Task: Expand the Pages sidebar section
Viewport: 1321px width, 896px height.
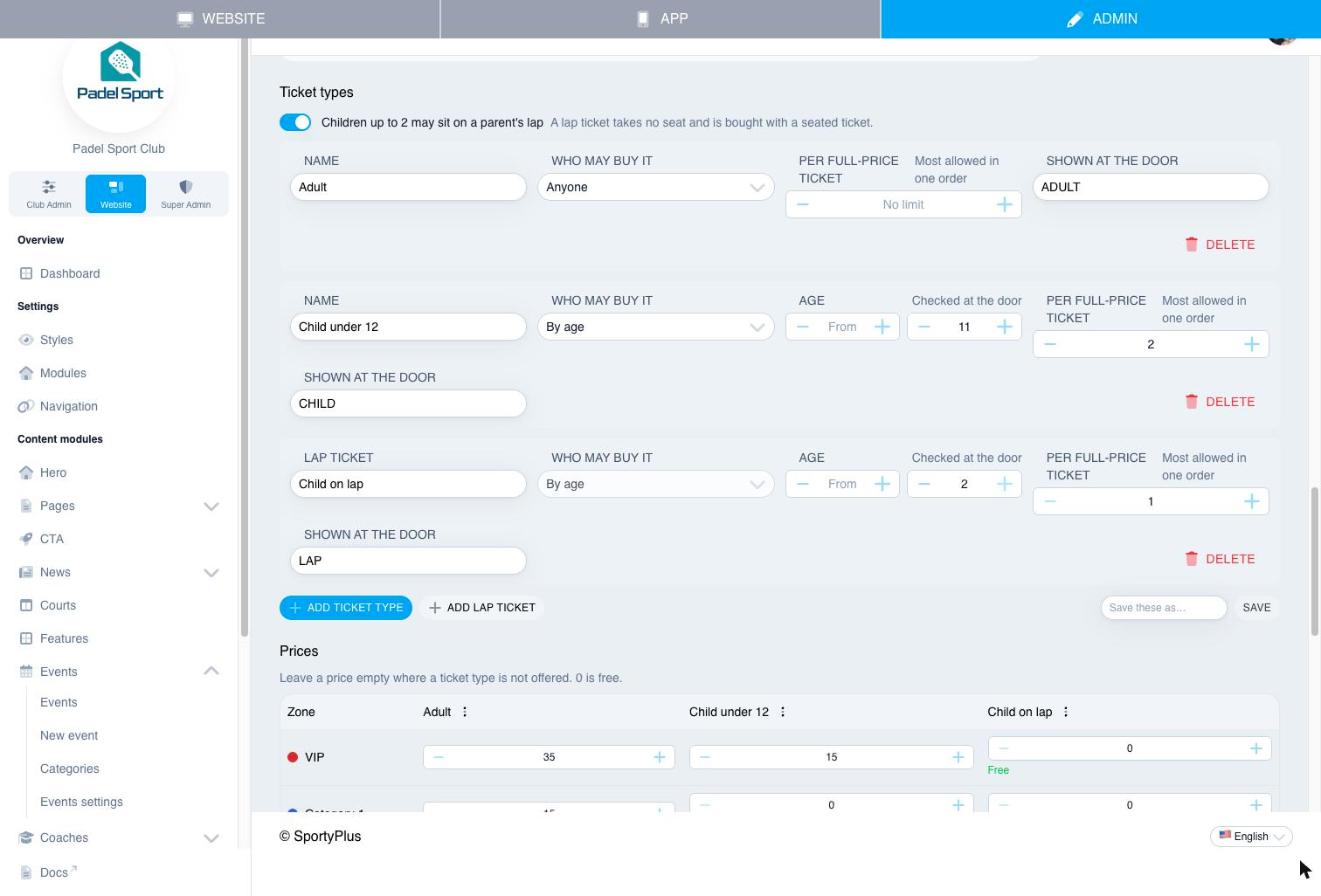Action: (211, 506)
